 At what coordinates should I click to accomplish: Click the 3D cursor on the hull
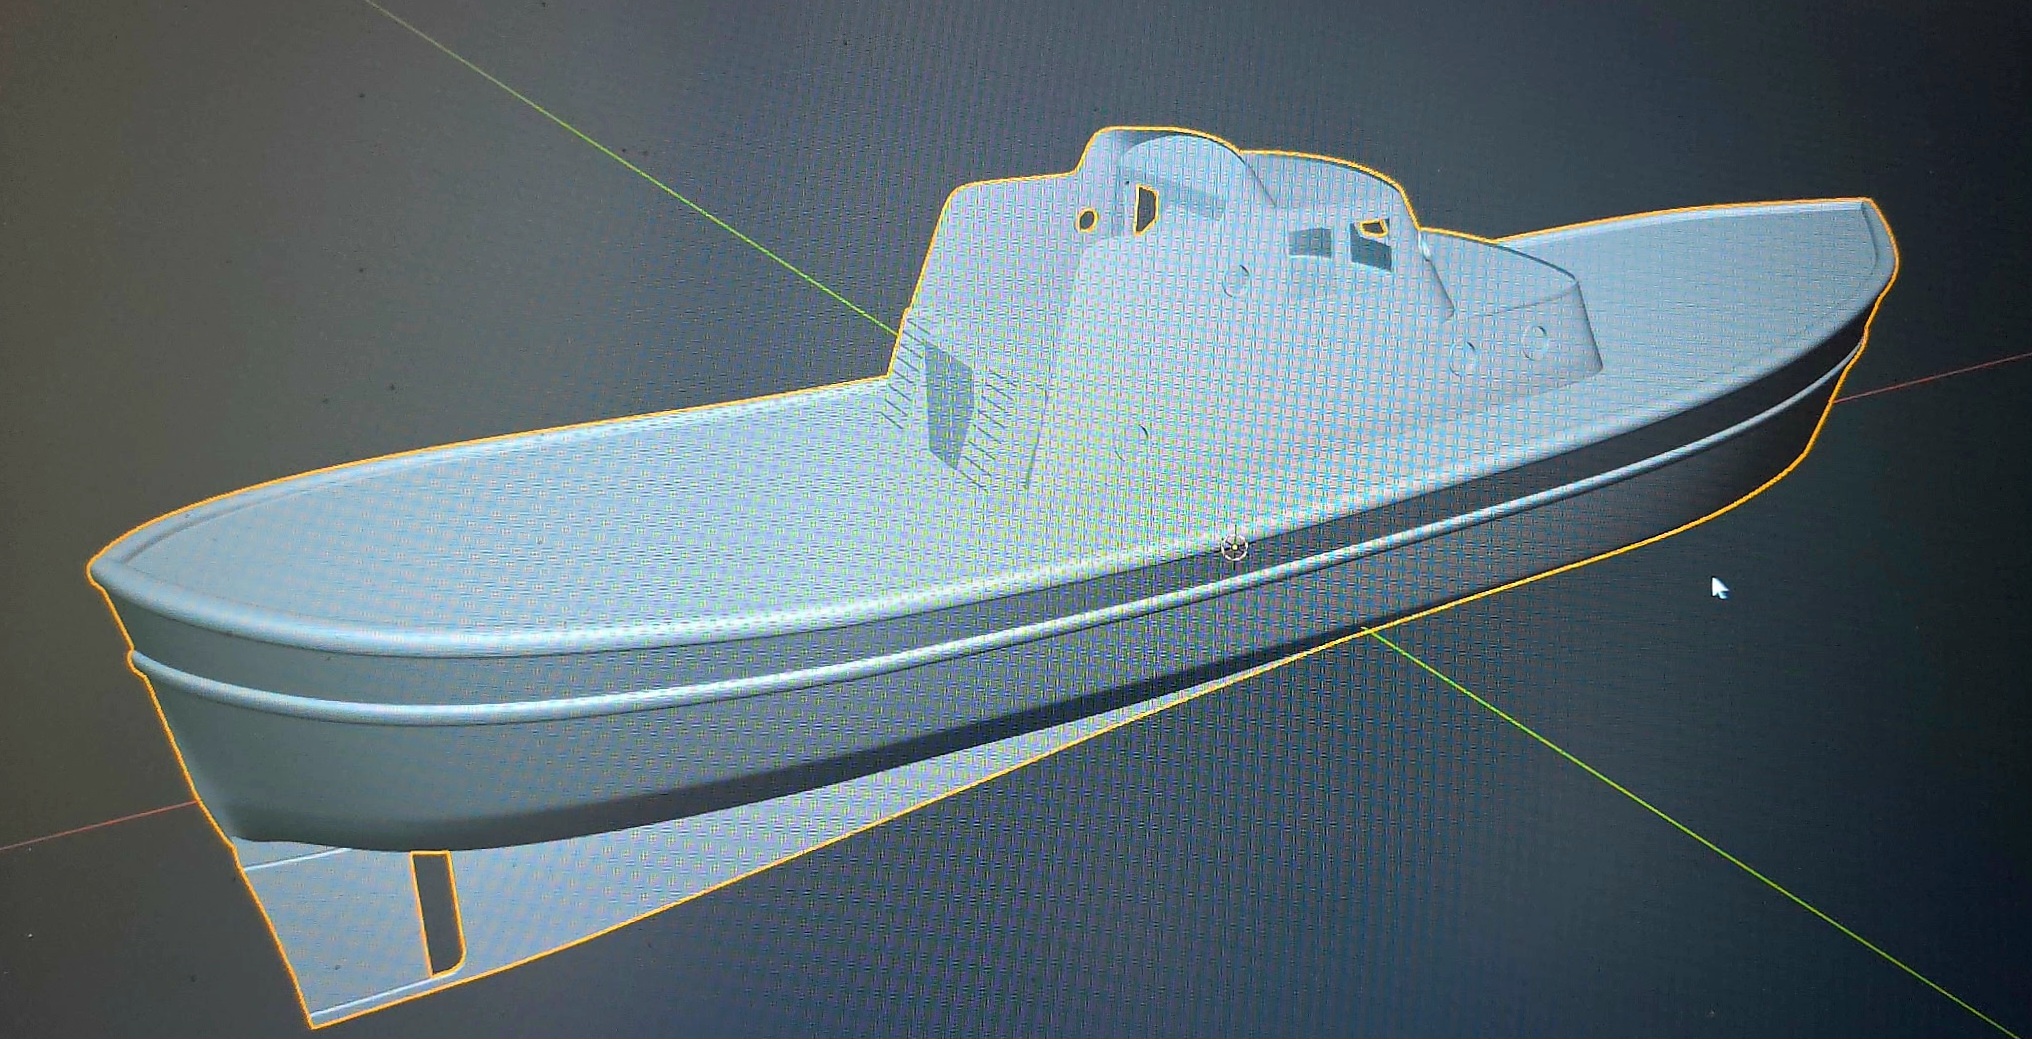[x=1234, y=547]
